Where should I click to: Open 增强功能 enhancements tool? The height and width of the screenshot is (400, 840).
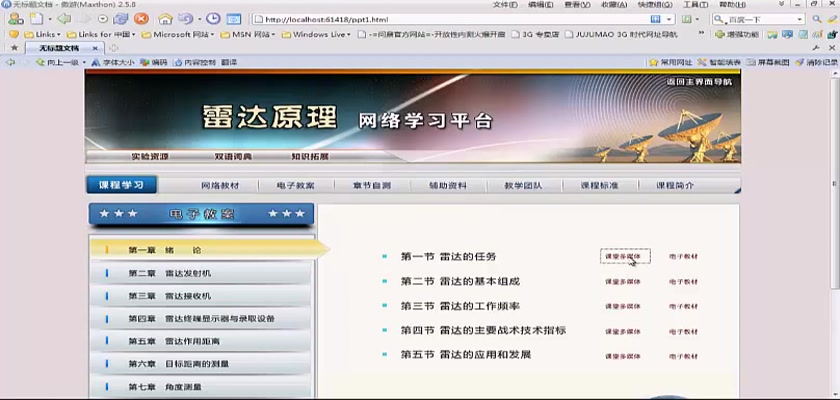click(737, 34)
